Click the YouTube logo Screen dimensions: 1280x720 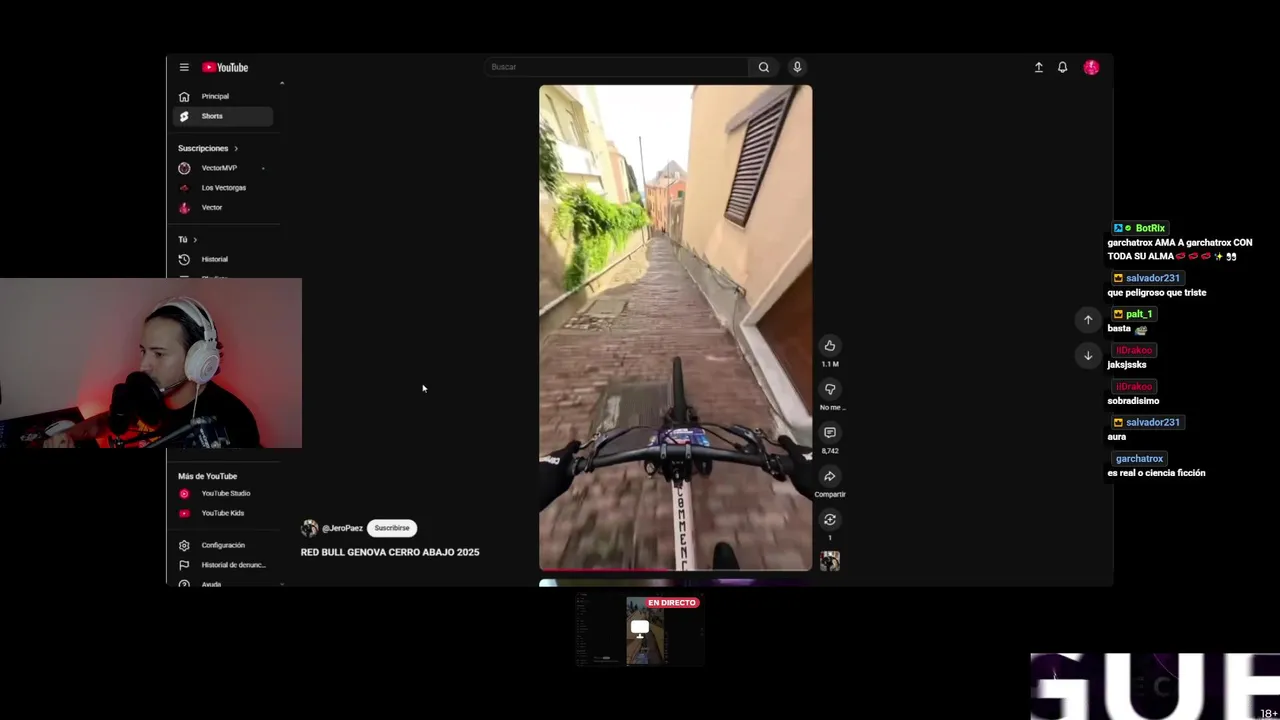coord(225,67)
